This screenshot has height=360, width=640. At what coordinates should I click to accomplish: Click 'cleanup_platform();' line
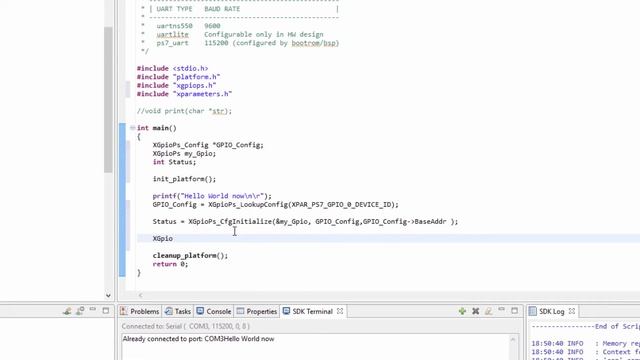(x=190, y=256)
